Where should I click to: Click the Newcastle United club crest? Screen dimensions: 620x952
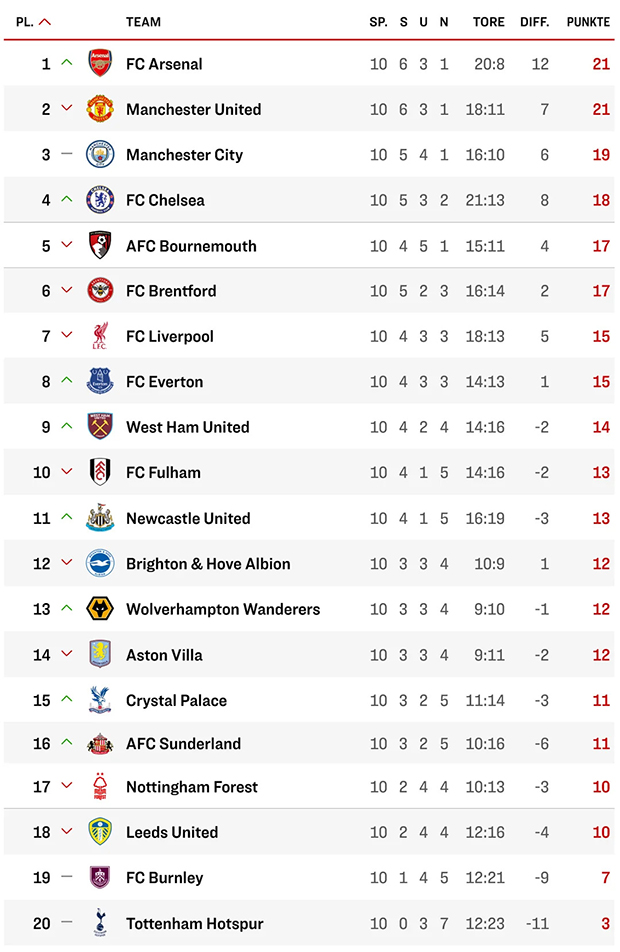click(100, 518)
